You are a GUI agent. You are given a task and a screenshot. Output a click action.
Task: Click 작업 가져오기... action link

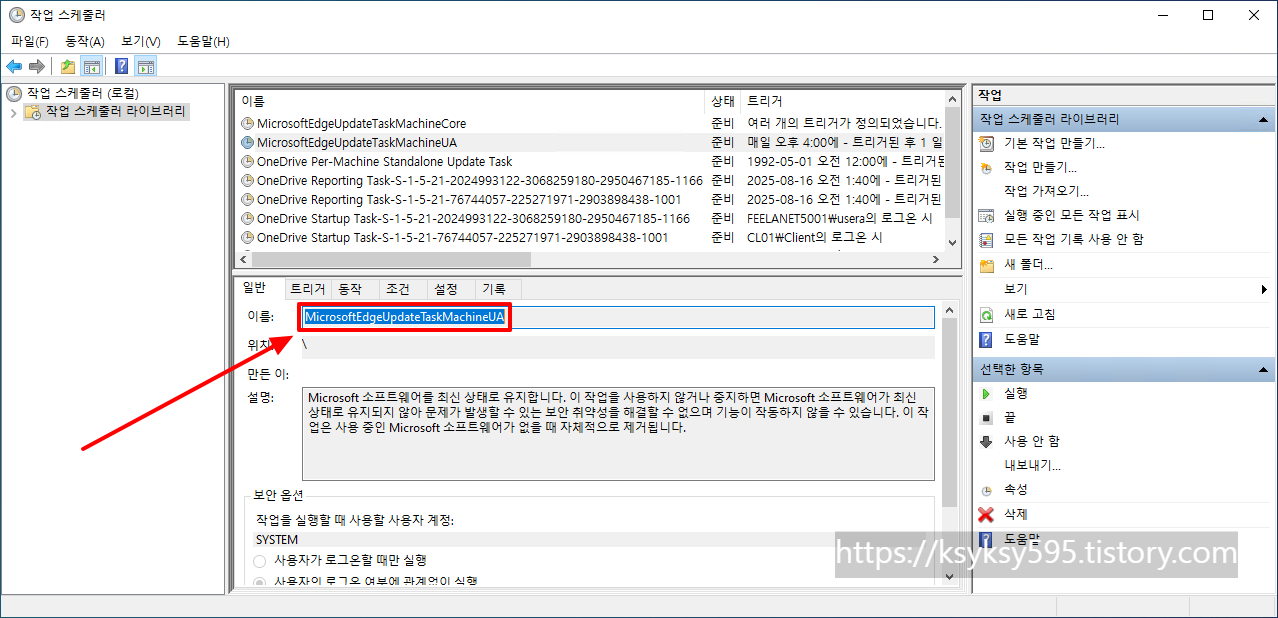1046,192
